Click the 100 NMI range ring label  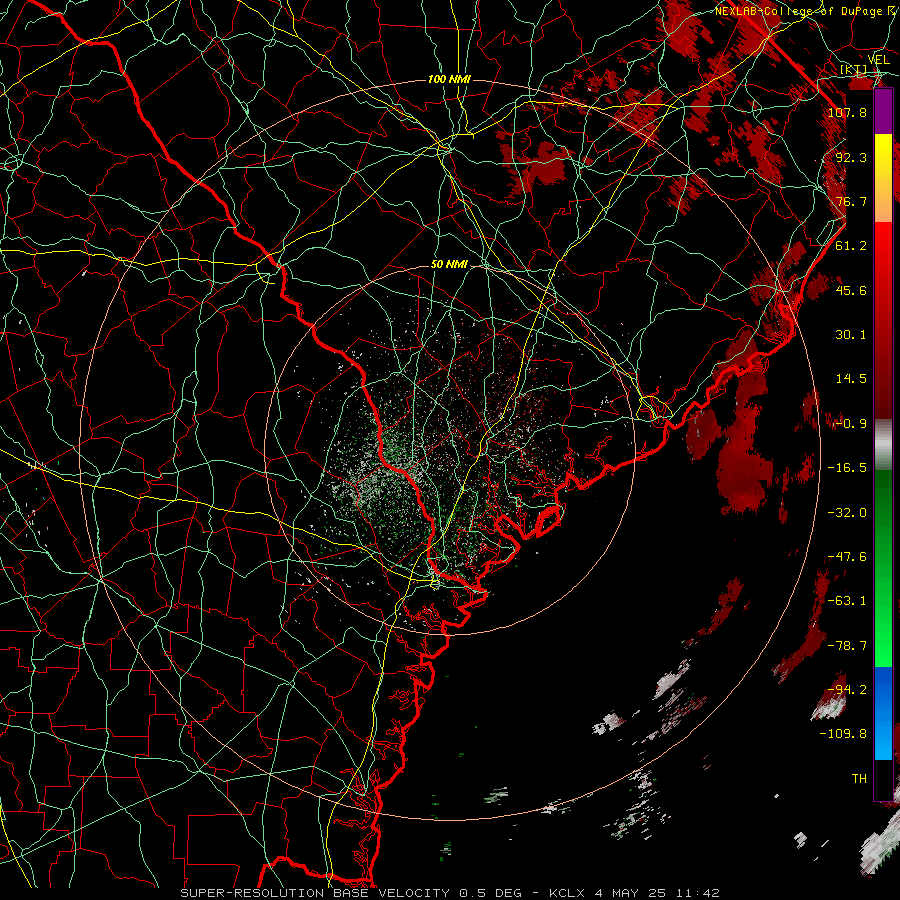[x=449, y=79]
